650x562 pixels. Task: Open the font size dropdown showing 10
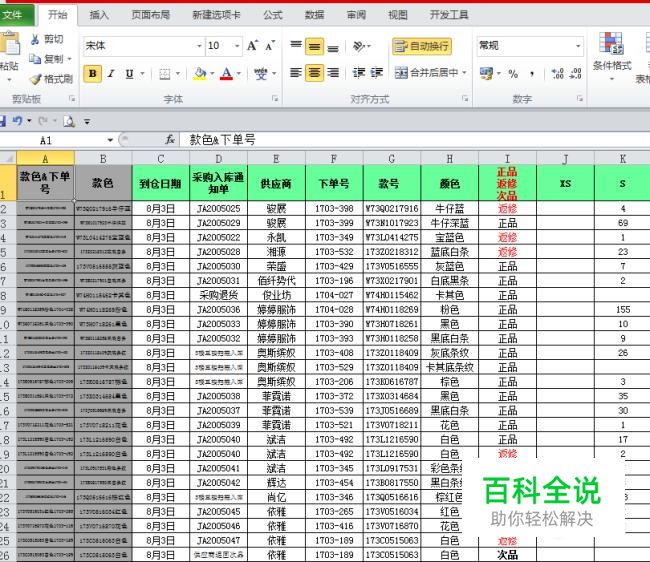(237, 46)
